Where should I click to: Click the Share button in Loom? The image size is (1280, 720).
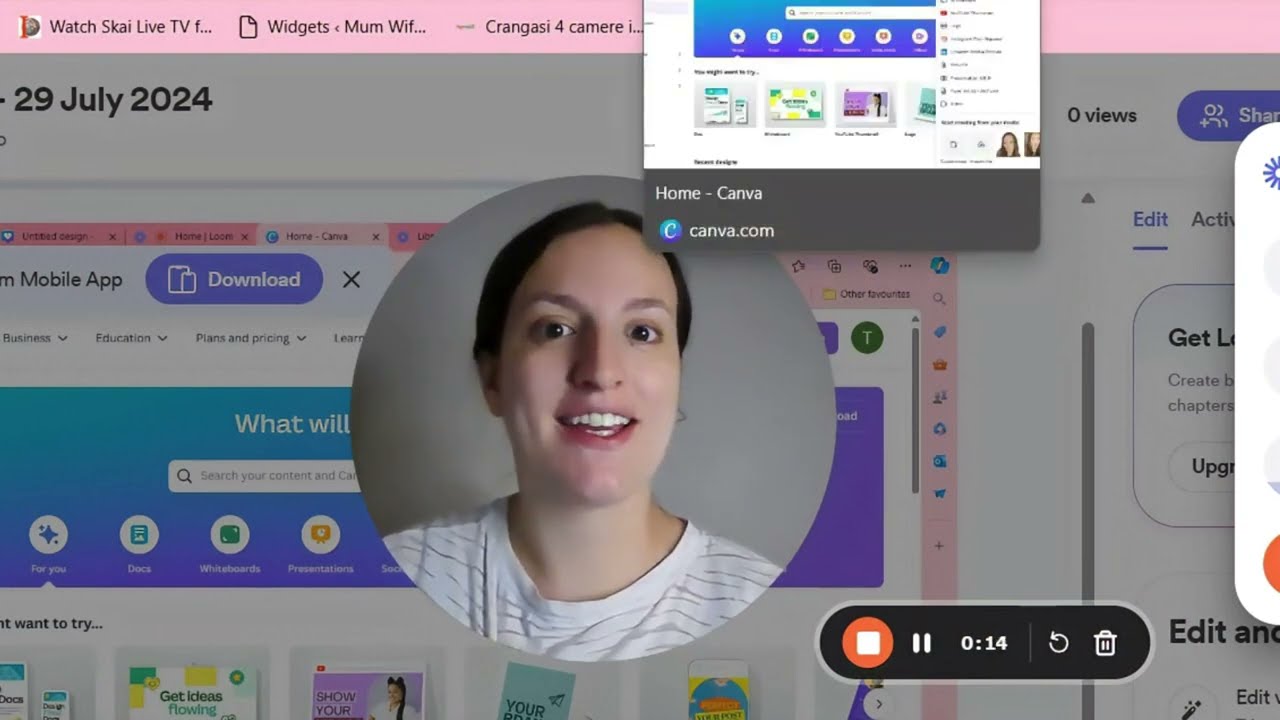(1229, 115)
